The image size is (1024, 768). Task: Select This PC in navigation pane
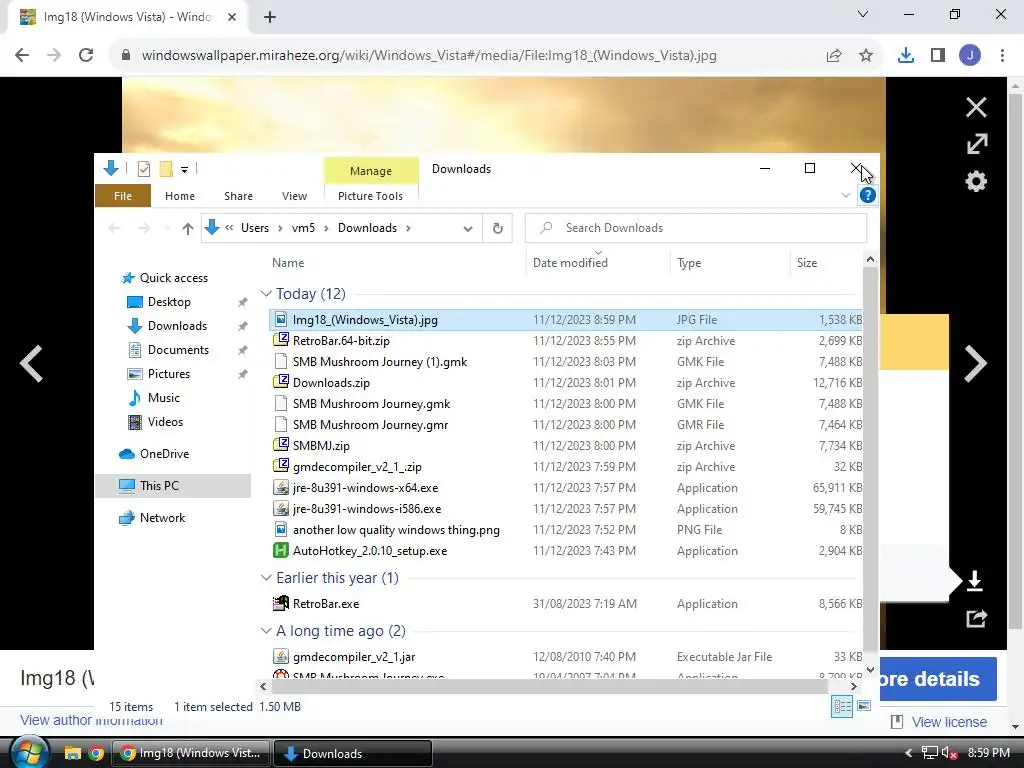[173, 486]
